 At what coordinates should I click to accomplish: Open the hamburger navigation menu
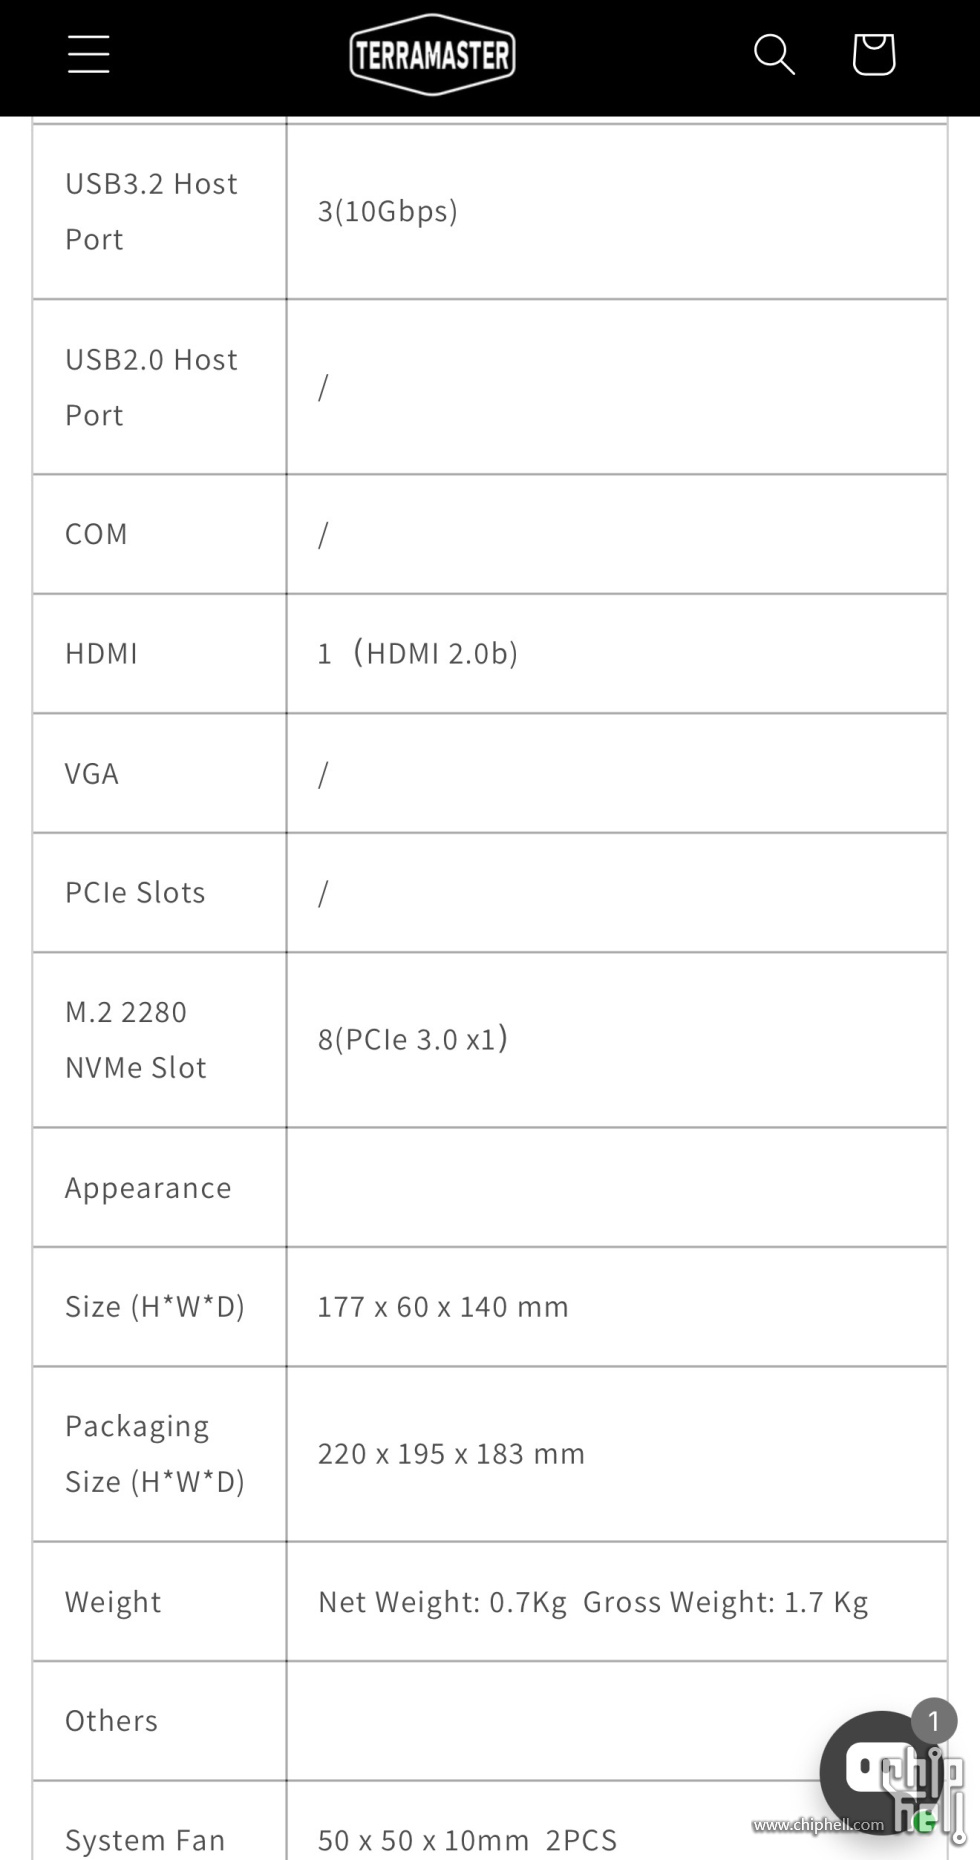[x=88, y=54]
